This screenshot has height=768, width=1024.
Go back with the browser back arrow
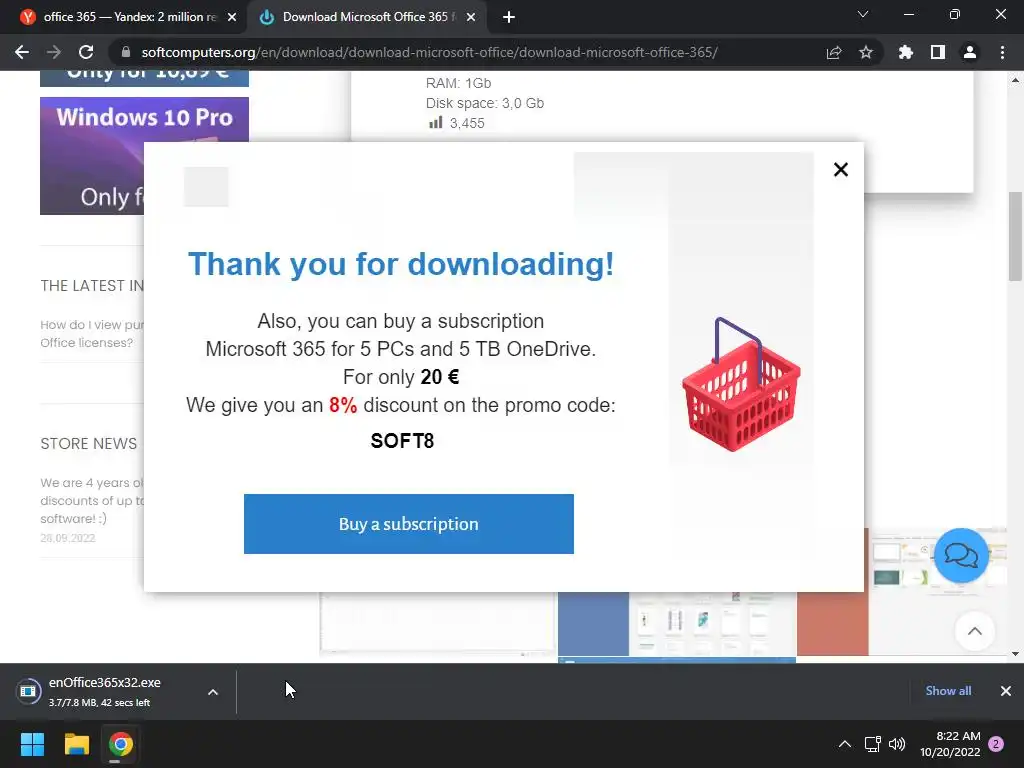pos(22,52)
